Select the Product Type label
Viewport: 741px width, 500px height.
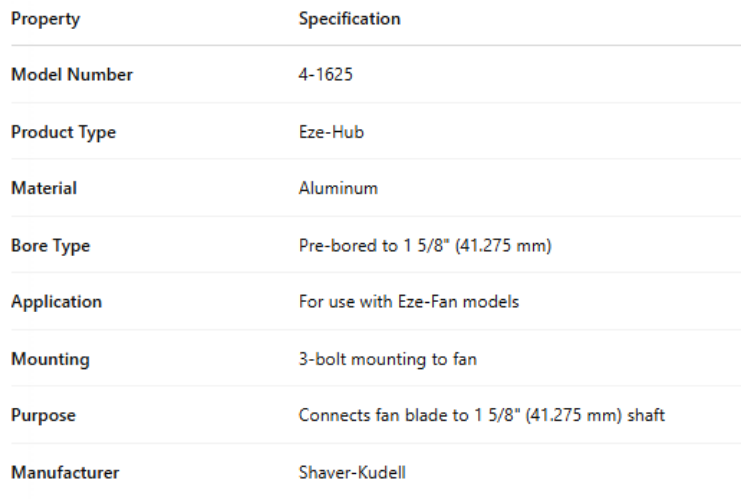pyautogui.click(x=64, y=132)
